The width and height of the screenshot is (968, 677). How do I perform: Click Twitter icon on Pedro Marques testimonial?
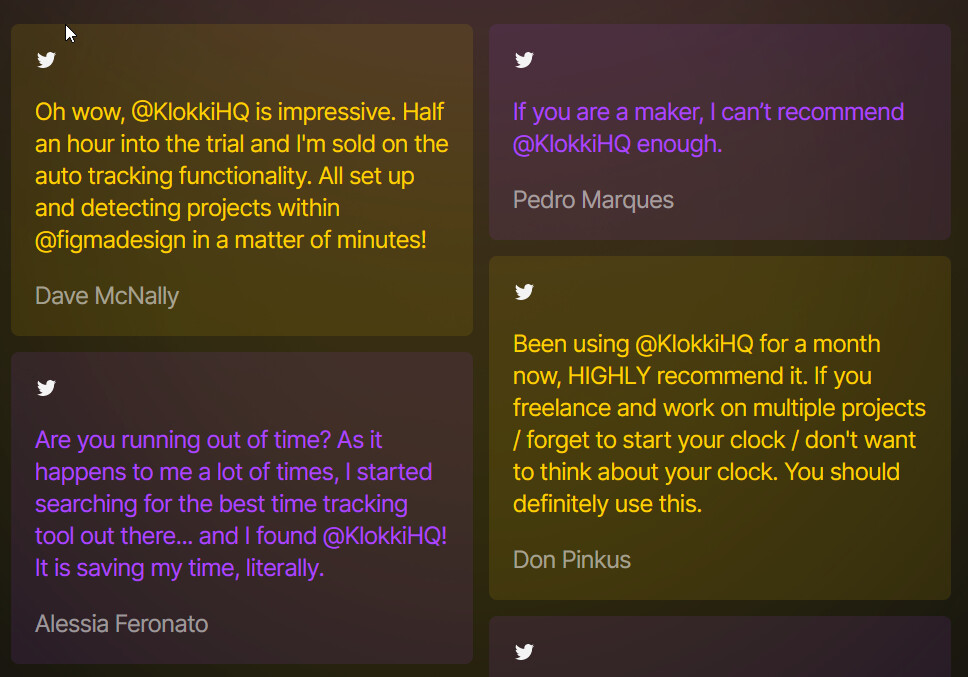coord(524,60)
